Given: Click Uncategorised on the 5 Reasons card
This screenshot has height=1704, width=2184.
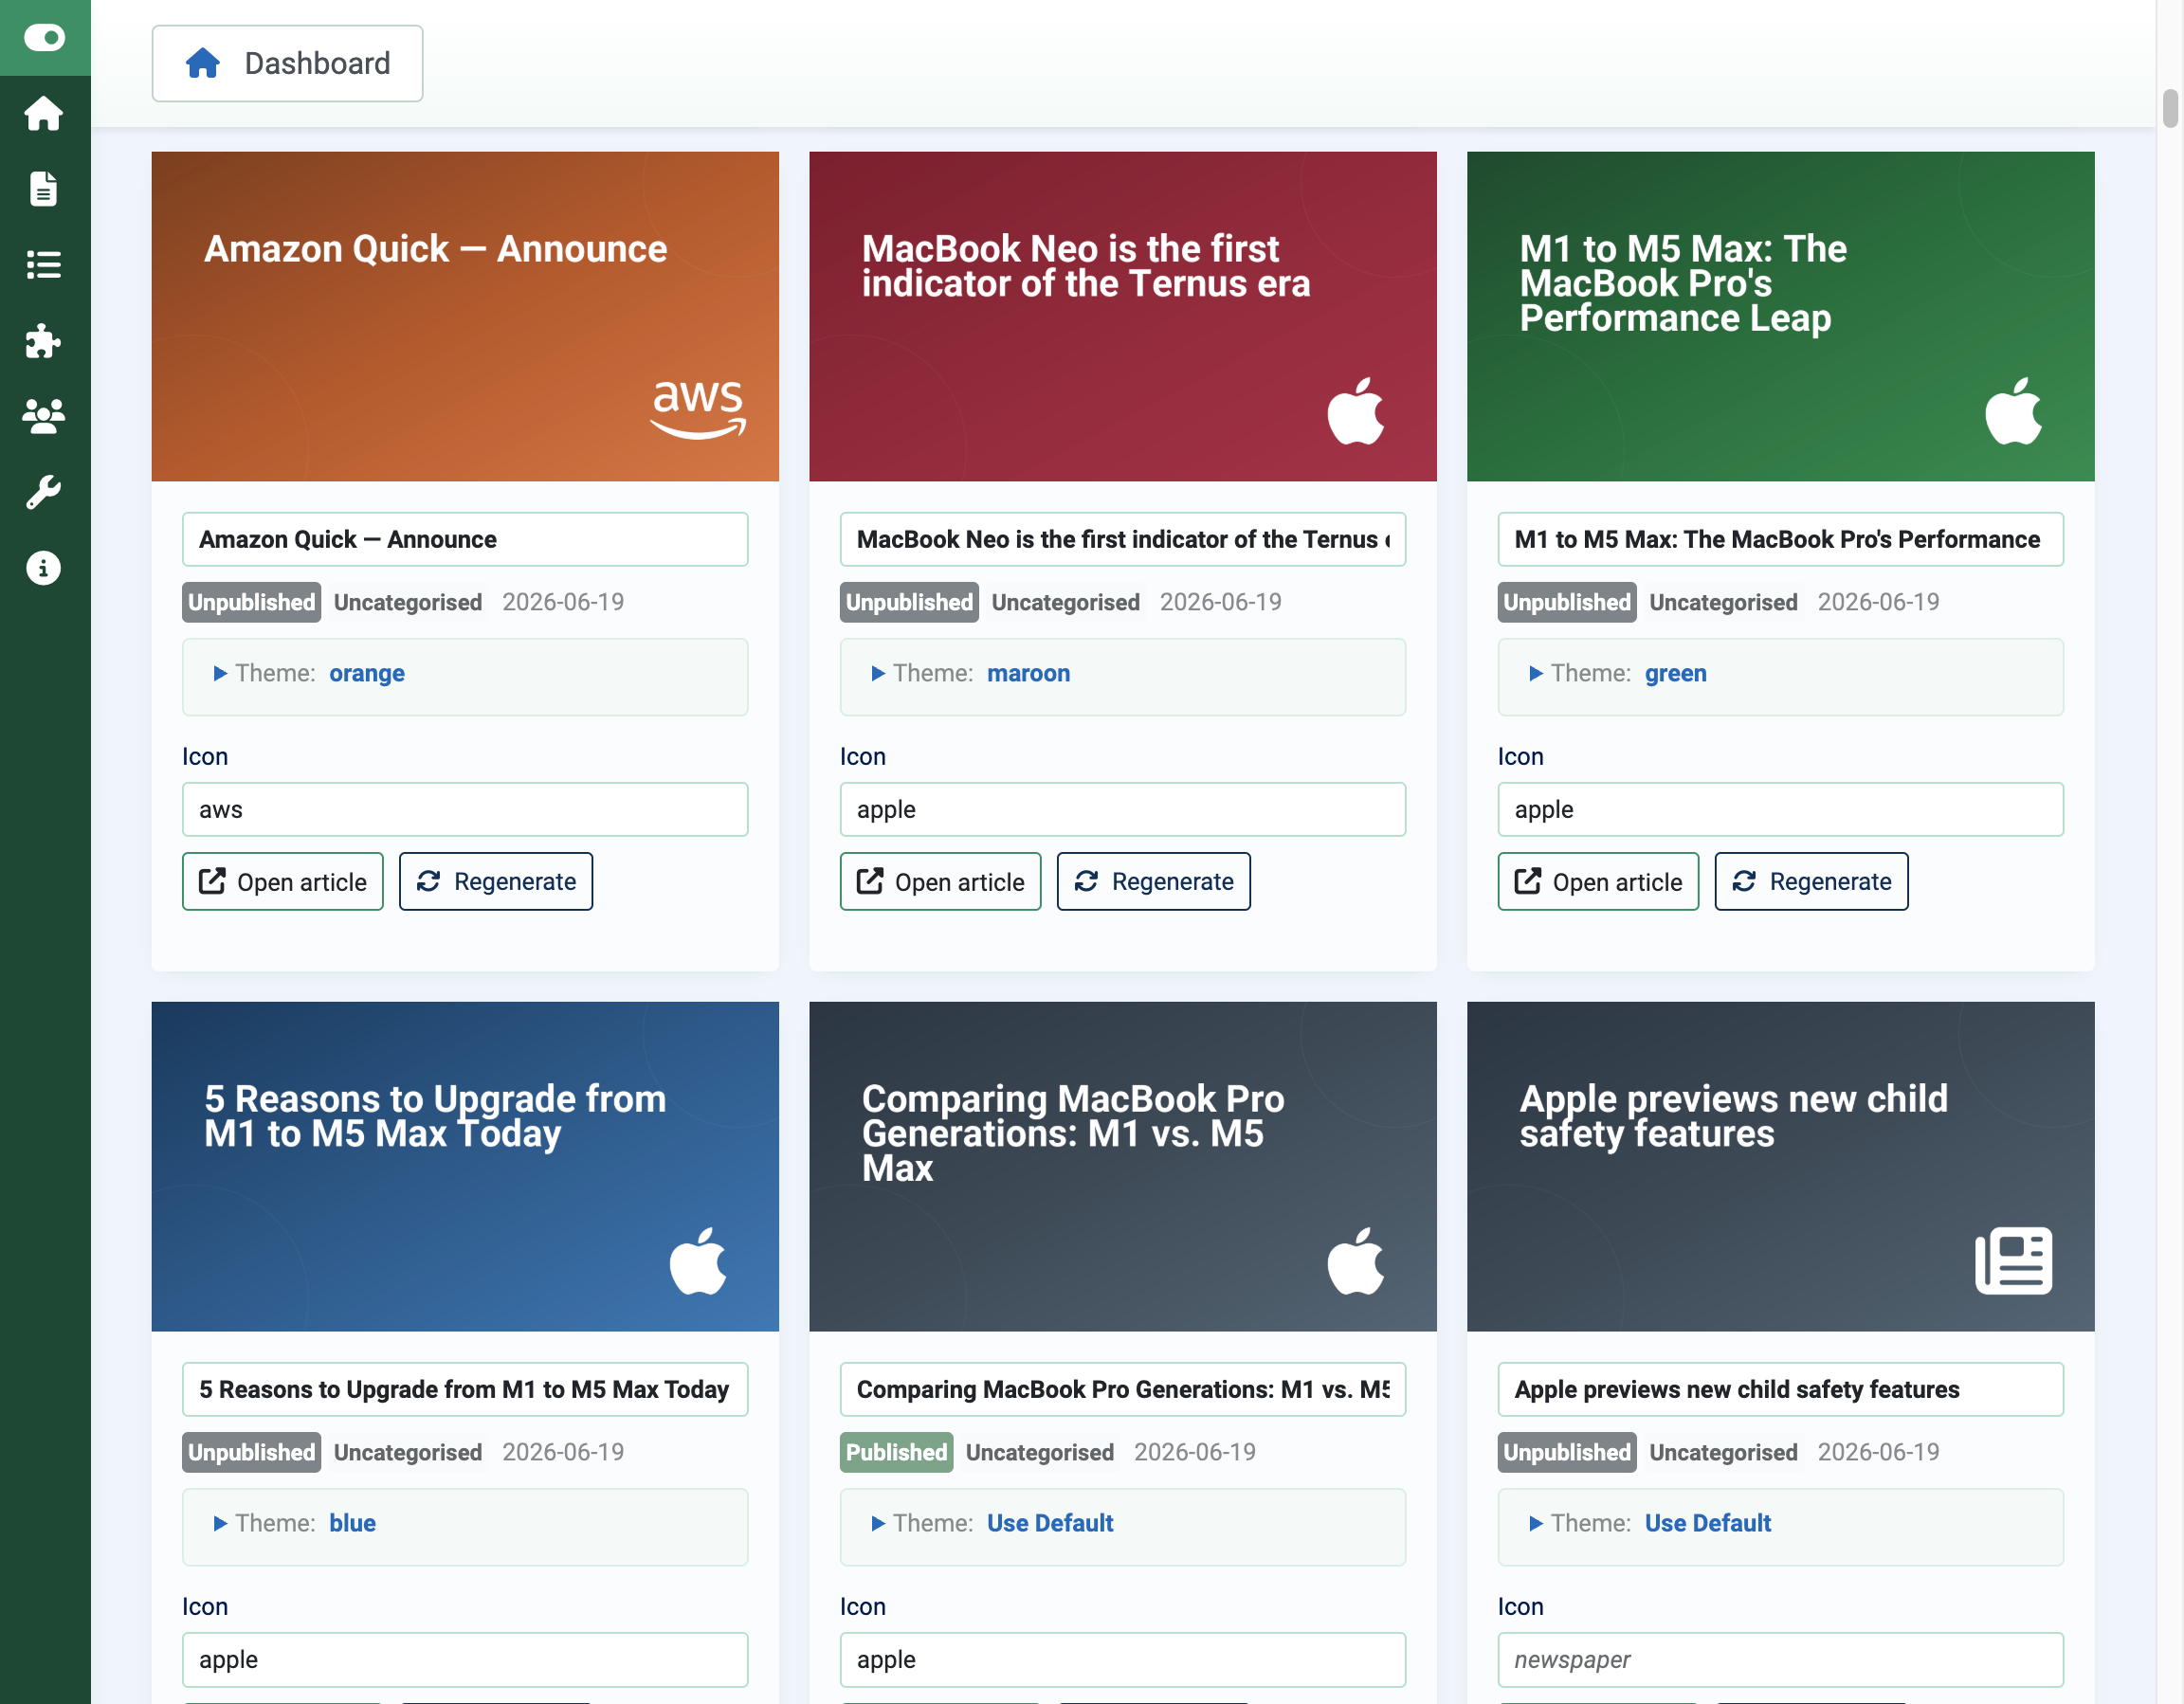Looking at the screenshot, I should 408,1452.
